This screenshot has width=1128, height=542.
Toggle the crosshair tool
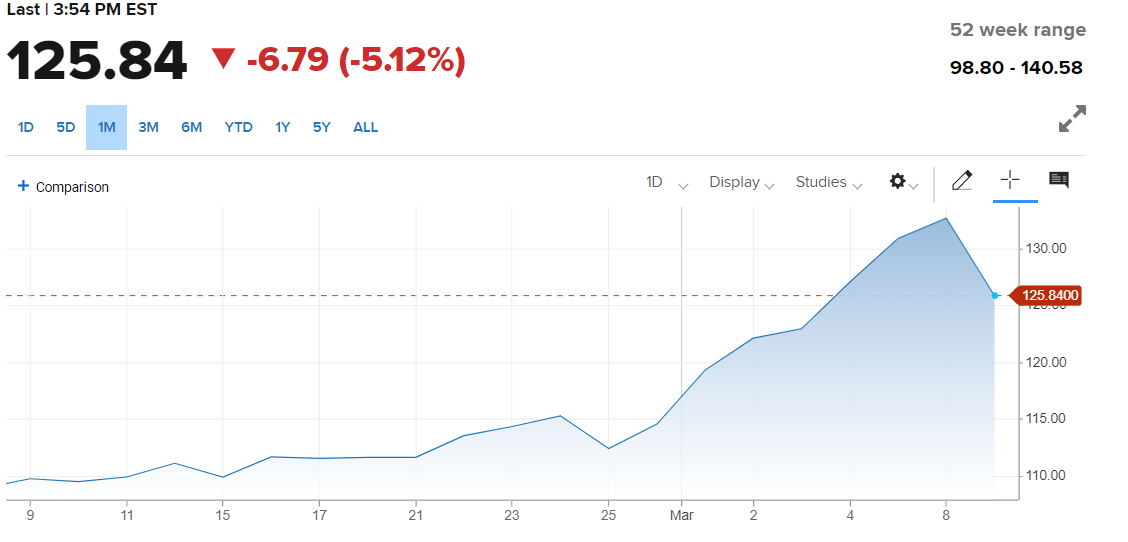pyautogui.click(x=1010, y=180)
